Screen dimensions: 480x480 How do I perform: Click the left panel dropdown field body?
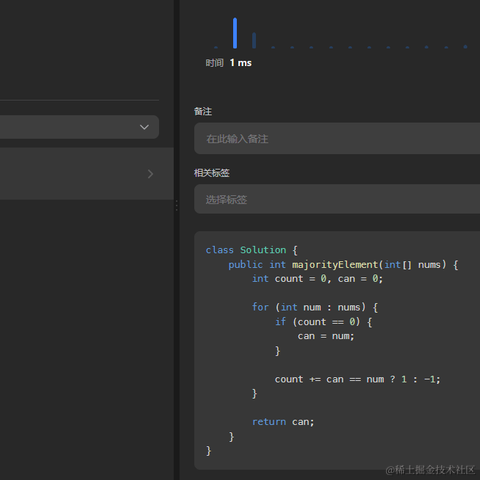pyautogui.click(x=79, y=127)
